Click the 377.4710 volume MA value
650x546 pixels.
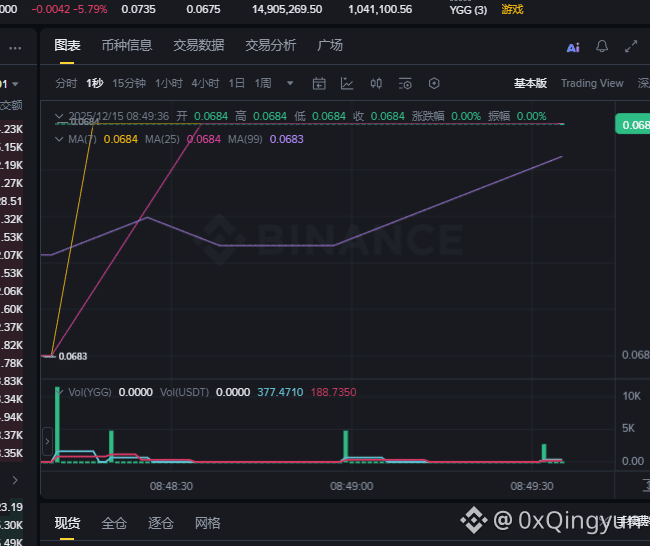(x=280, y=392)
